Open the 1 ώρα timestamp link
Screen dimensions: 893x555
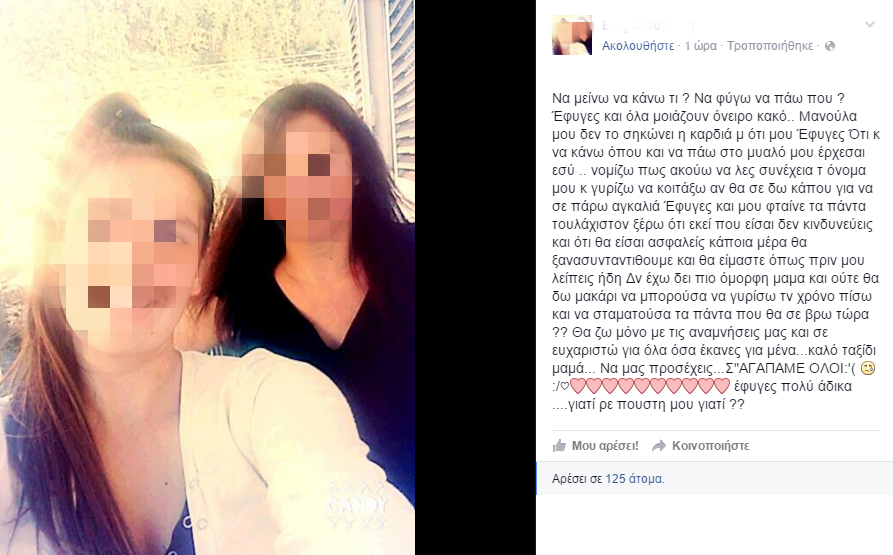(701, 46)
